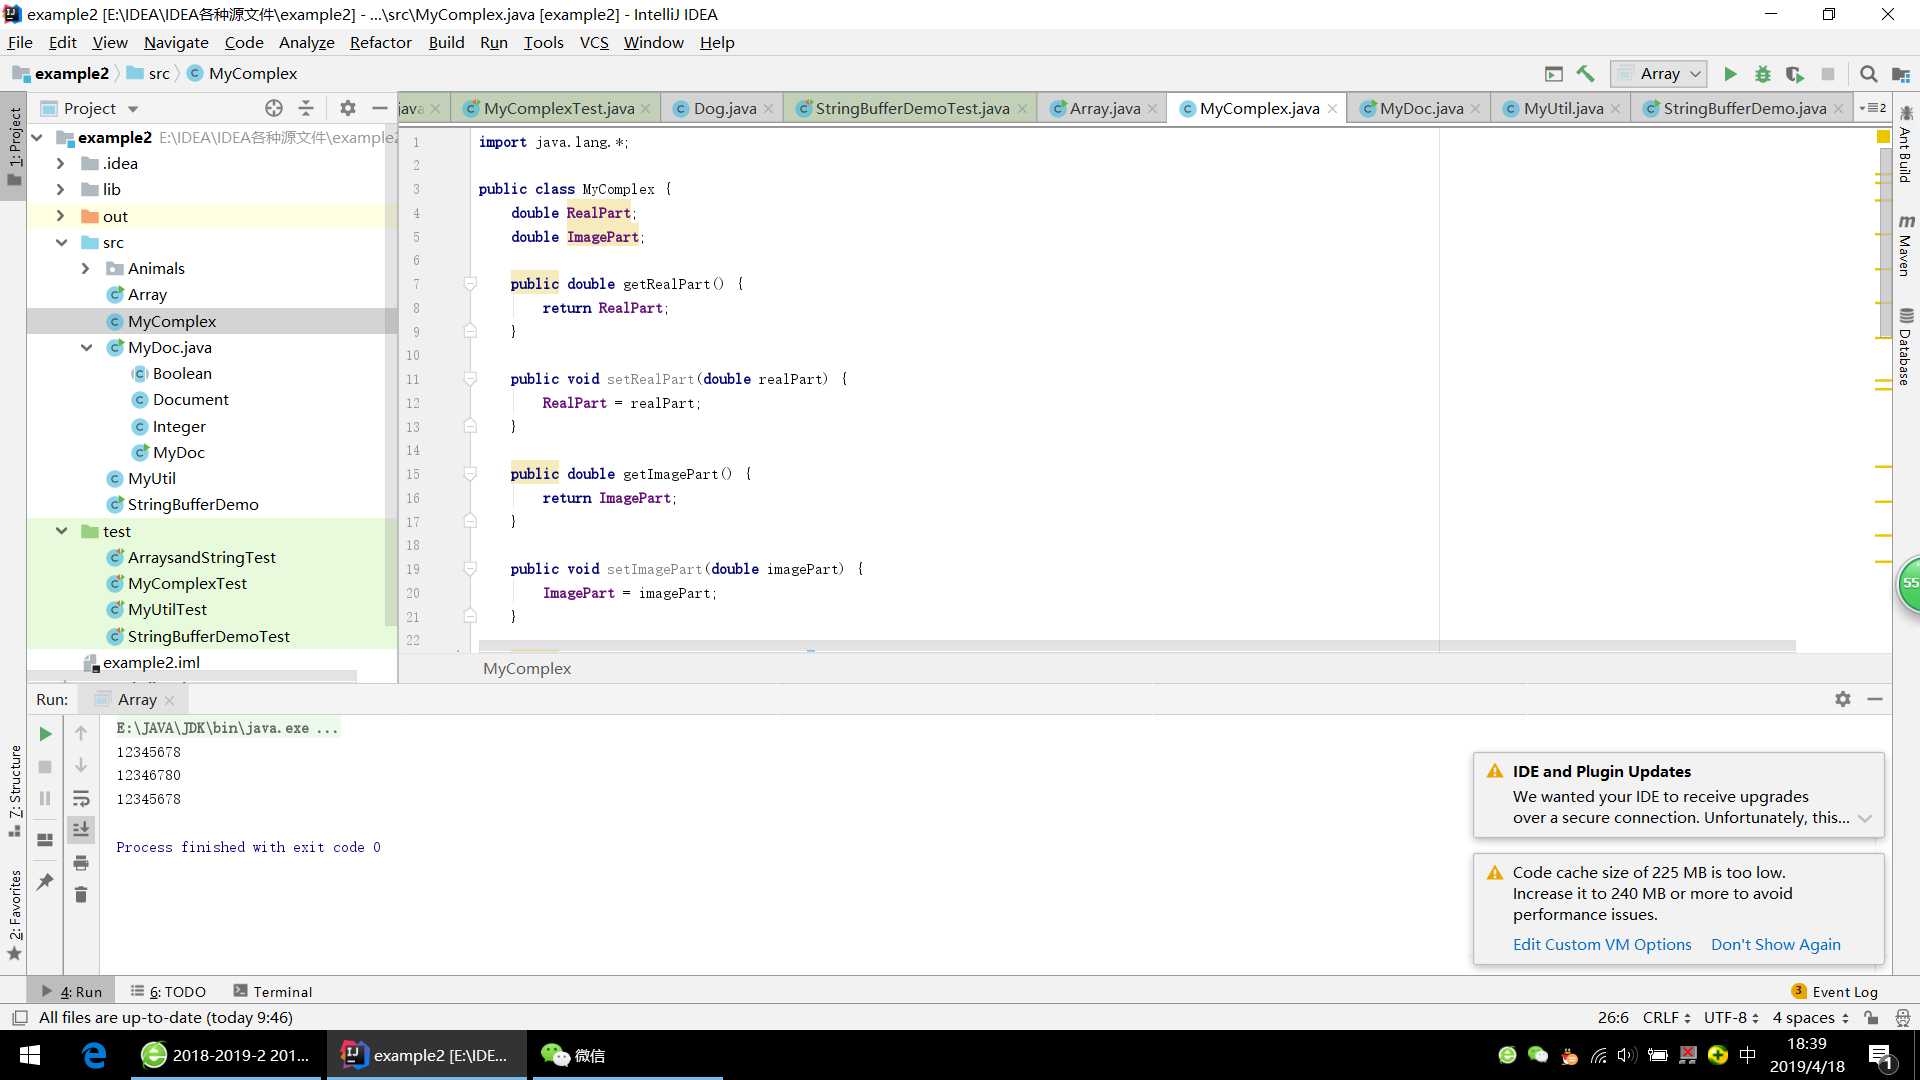Collapse MyDoc.java node
This screenshot has width=1920, height=1080.
tap(87, 348)
